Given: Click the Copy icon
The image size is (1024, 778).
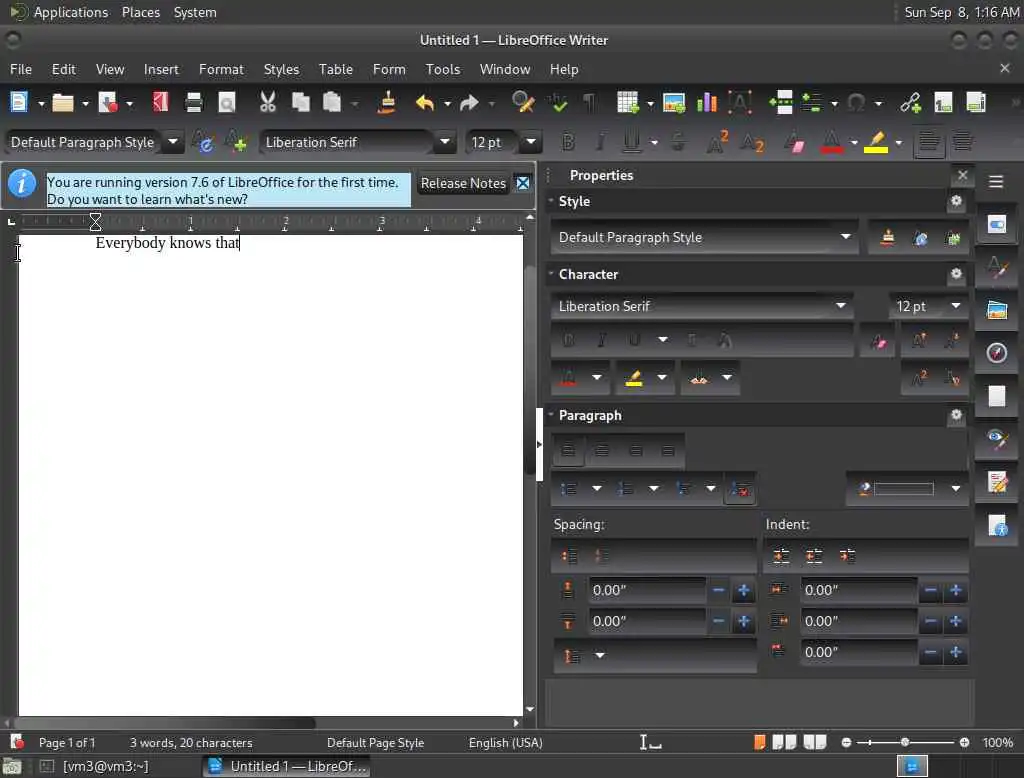Looking at the screenshot, I should pos(300,103).
